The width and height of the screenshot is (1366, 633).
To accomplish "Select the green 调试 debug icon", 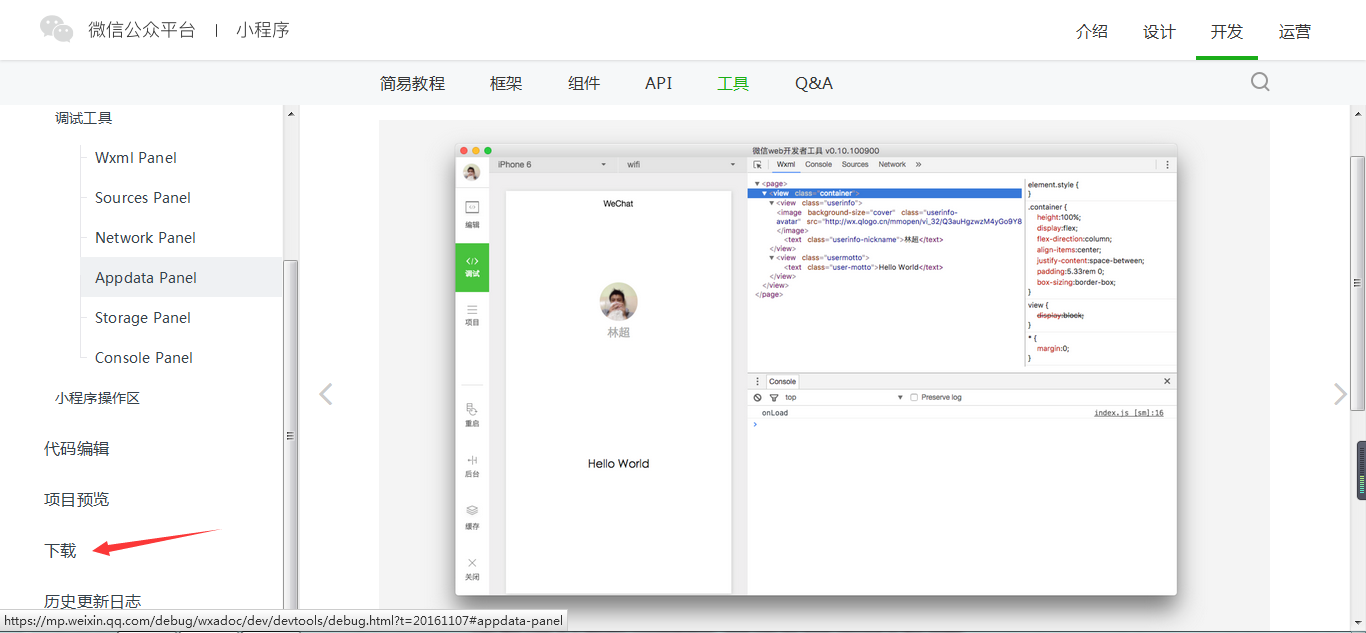I will click(x=472, y=267).
